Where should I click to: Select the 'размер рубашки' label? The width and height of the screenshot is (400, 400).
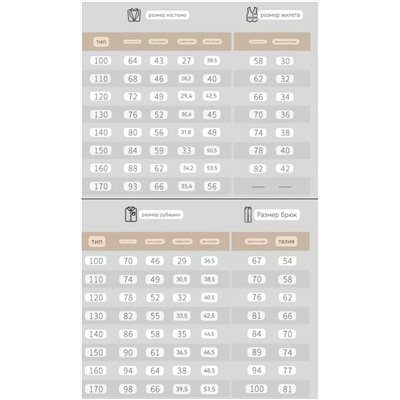click(x=161, y=215)
